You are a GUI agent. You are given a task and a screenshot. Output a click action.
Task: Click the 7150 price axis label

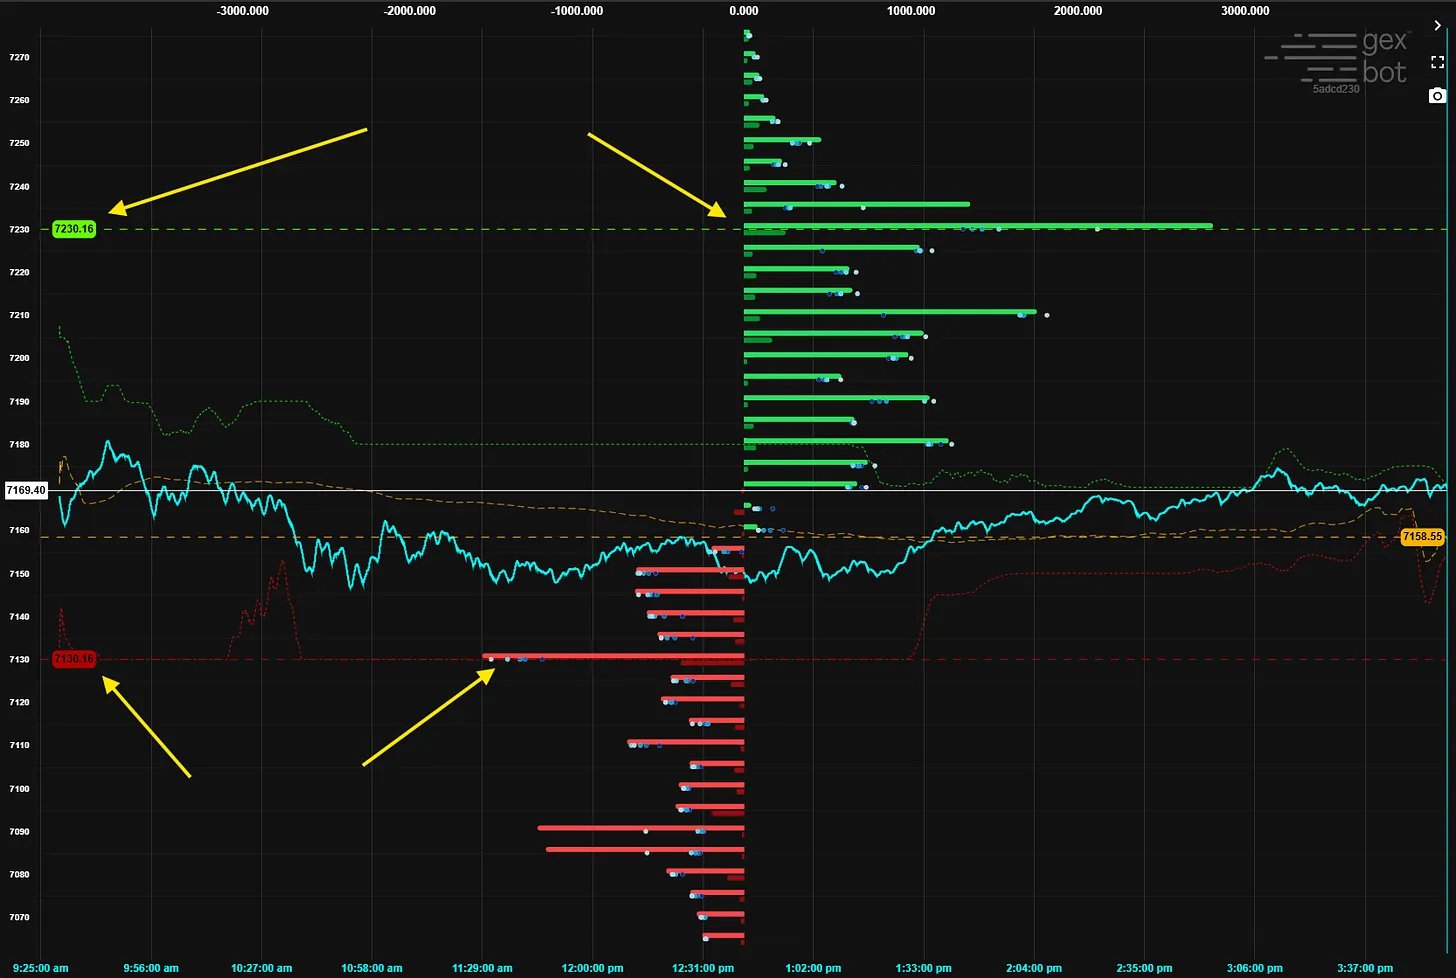tap(19, 574)
